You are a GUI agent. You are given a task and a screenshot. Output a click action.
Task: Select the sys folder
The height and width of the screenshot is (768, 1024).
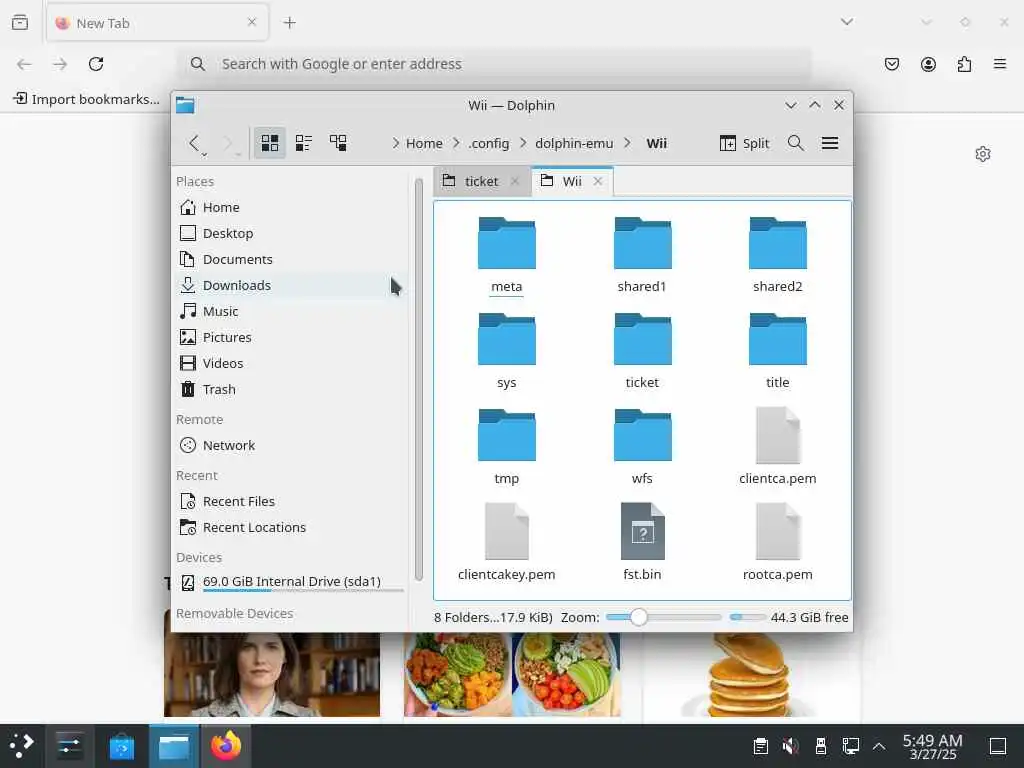click(x=506, y=351)
